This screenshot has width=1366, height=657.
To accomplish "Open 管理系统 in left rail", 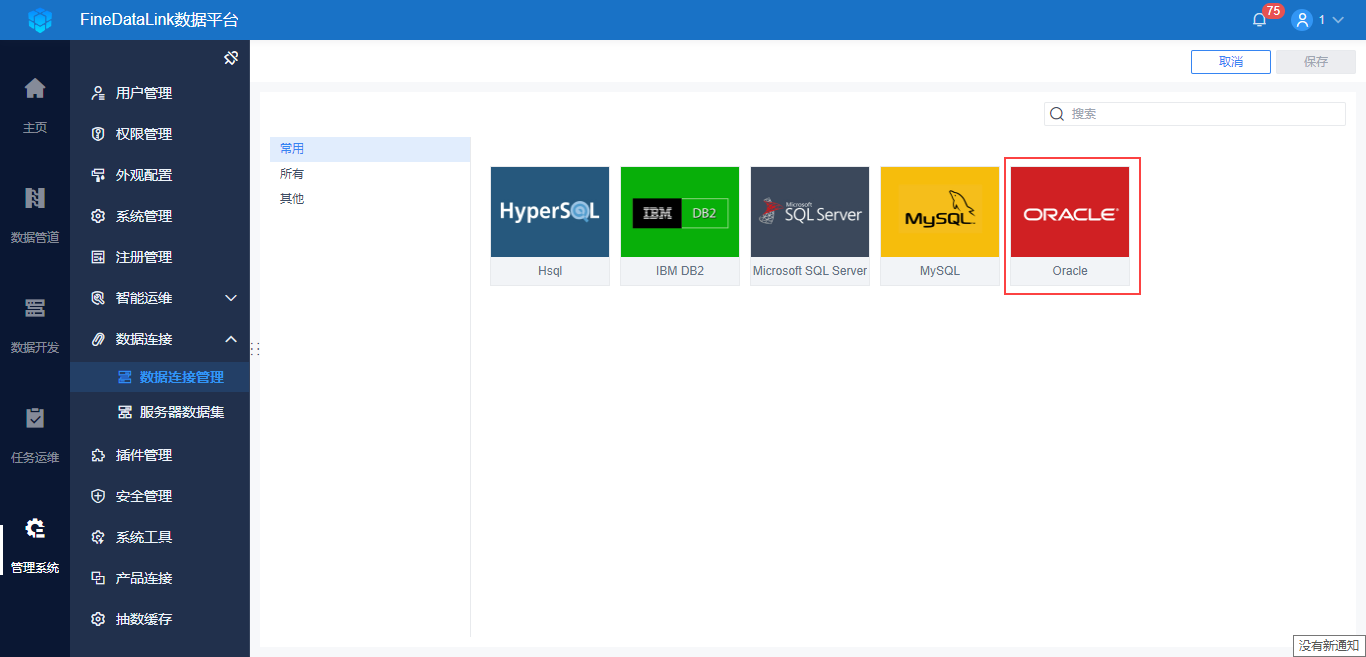I will pos(35,543).
